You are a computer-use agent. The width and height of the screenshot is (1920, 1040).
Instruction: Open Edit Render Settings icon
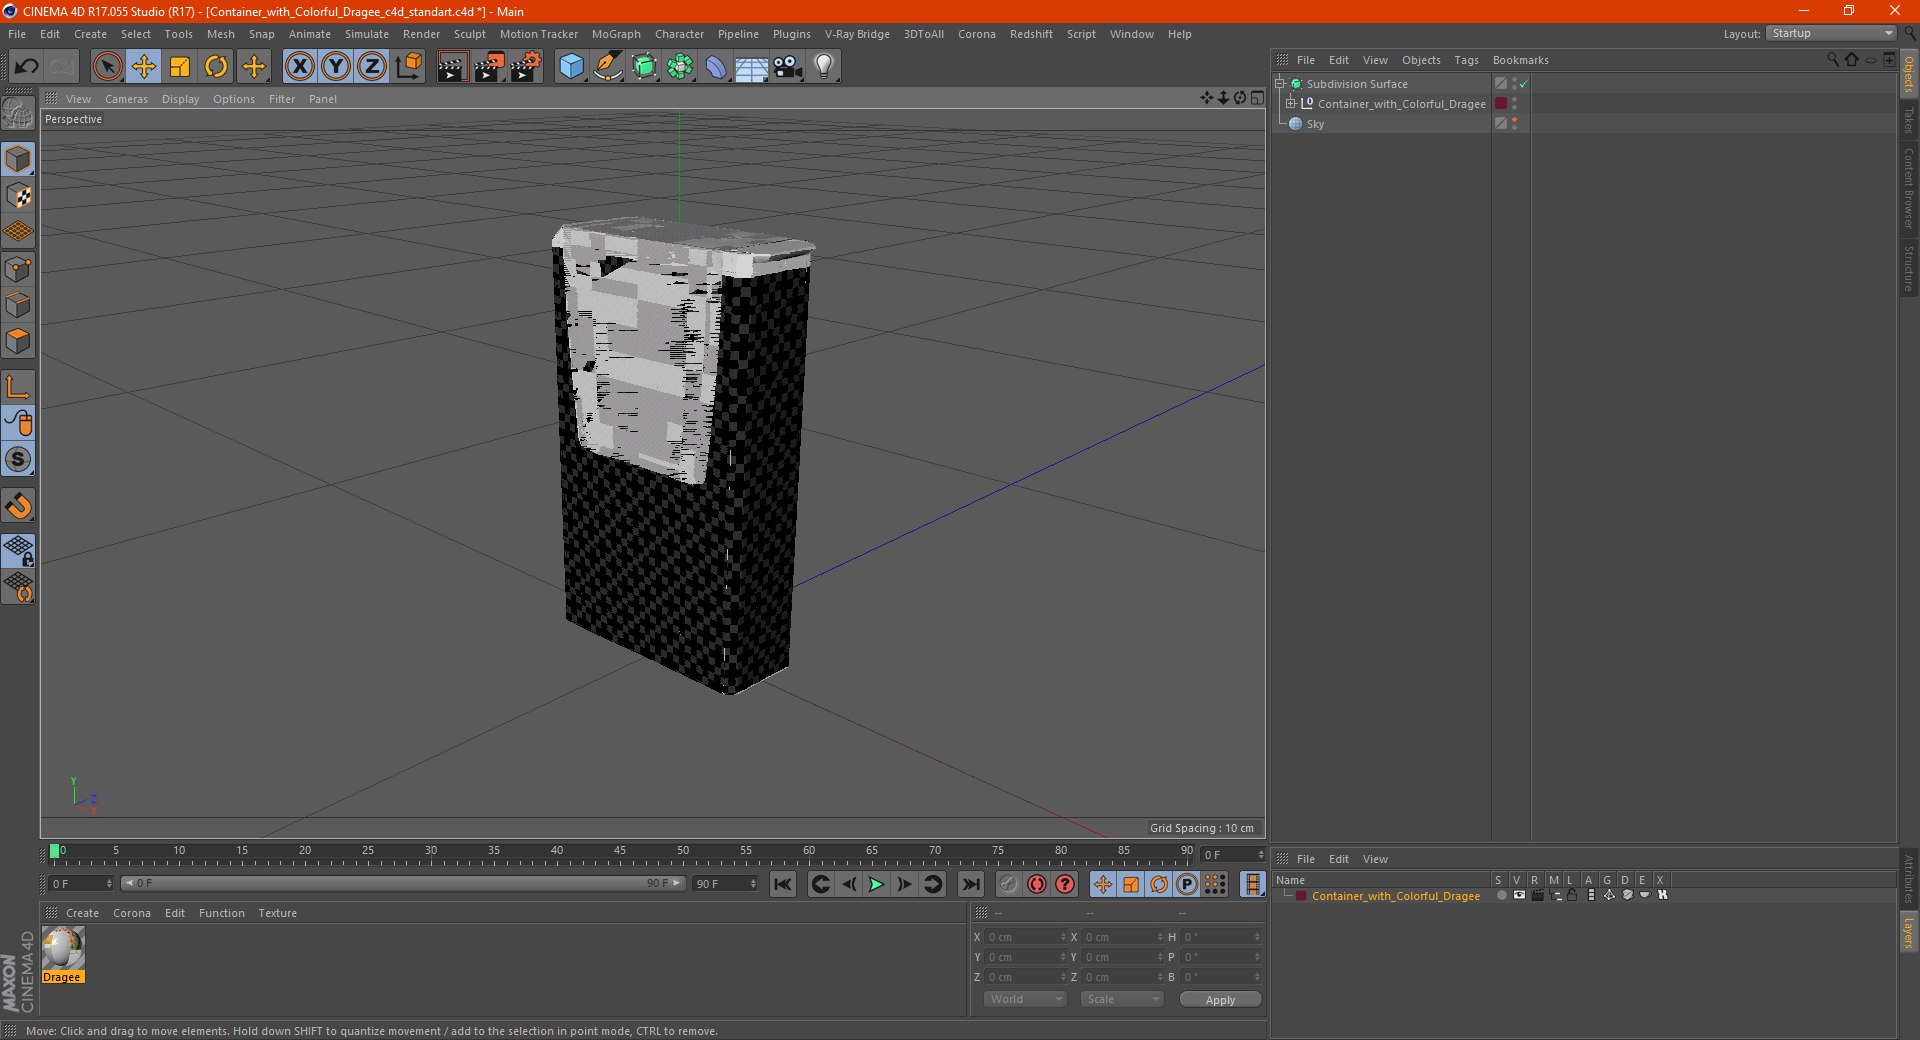526,67
